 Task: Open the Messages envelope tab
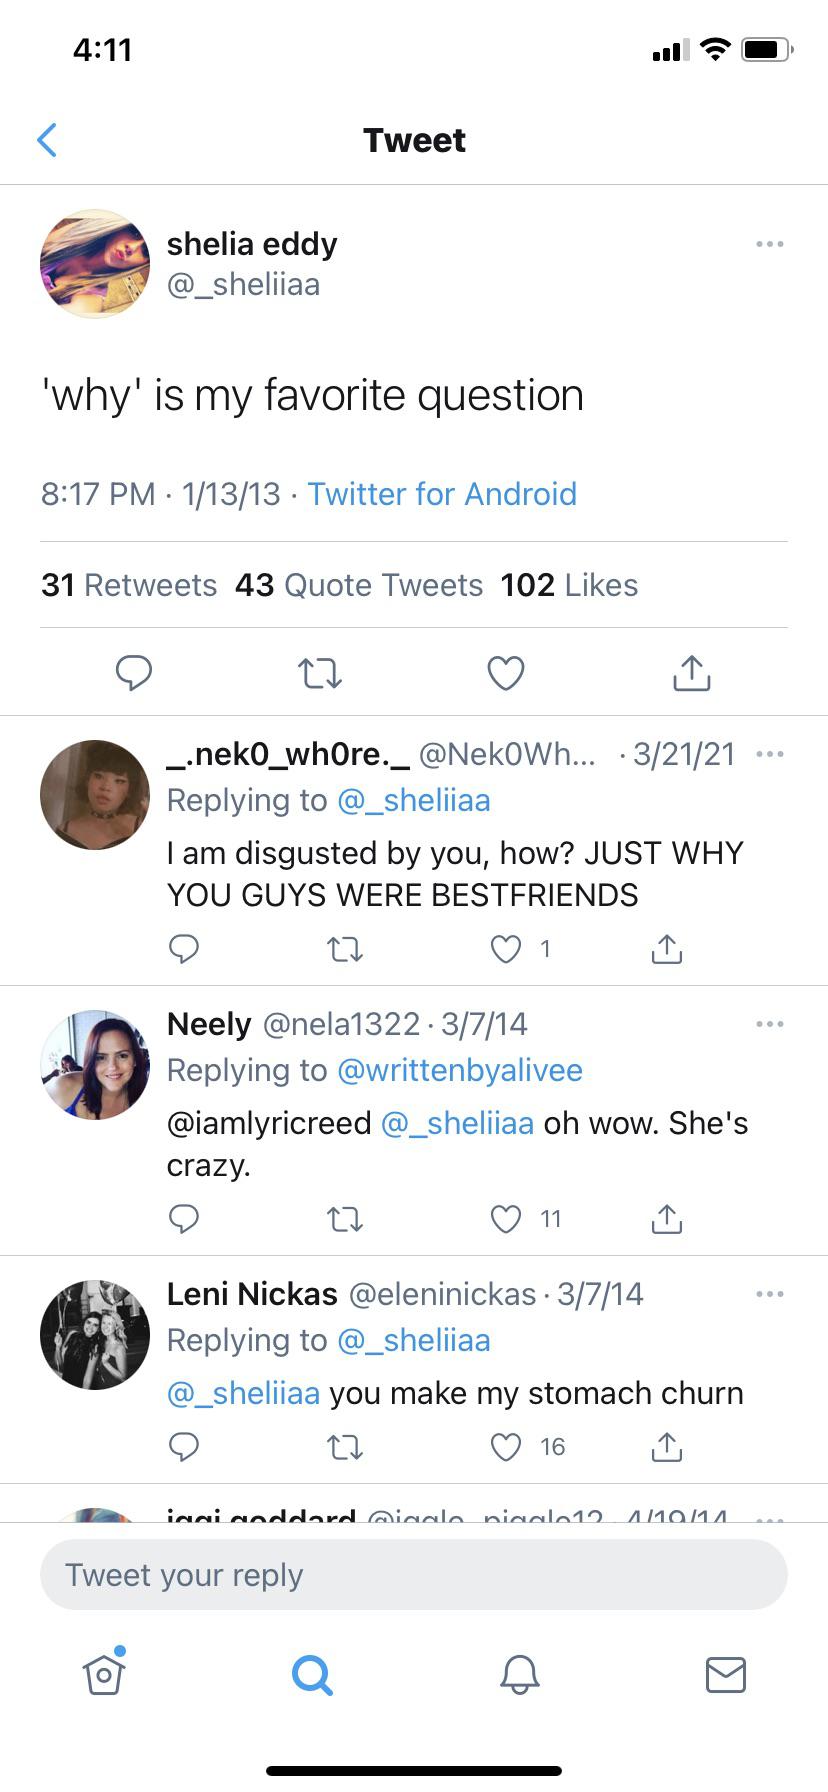tap(725, 1673)
